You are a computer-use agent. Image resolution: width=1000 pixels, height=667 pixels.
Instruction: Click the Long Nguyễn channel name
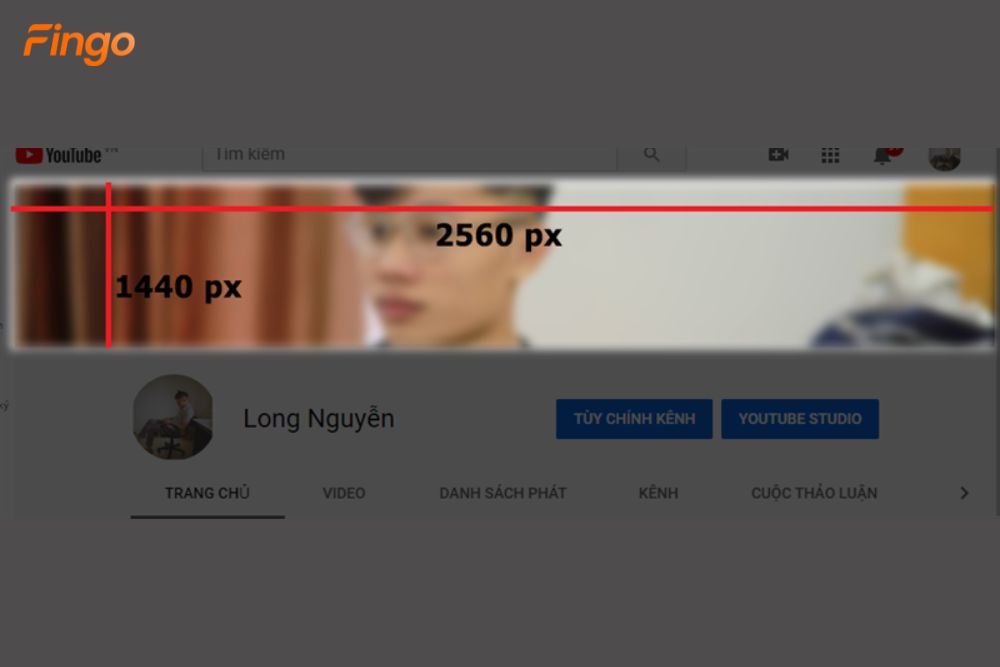tap(319, 418)
